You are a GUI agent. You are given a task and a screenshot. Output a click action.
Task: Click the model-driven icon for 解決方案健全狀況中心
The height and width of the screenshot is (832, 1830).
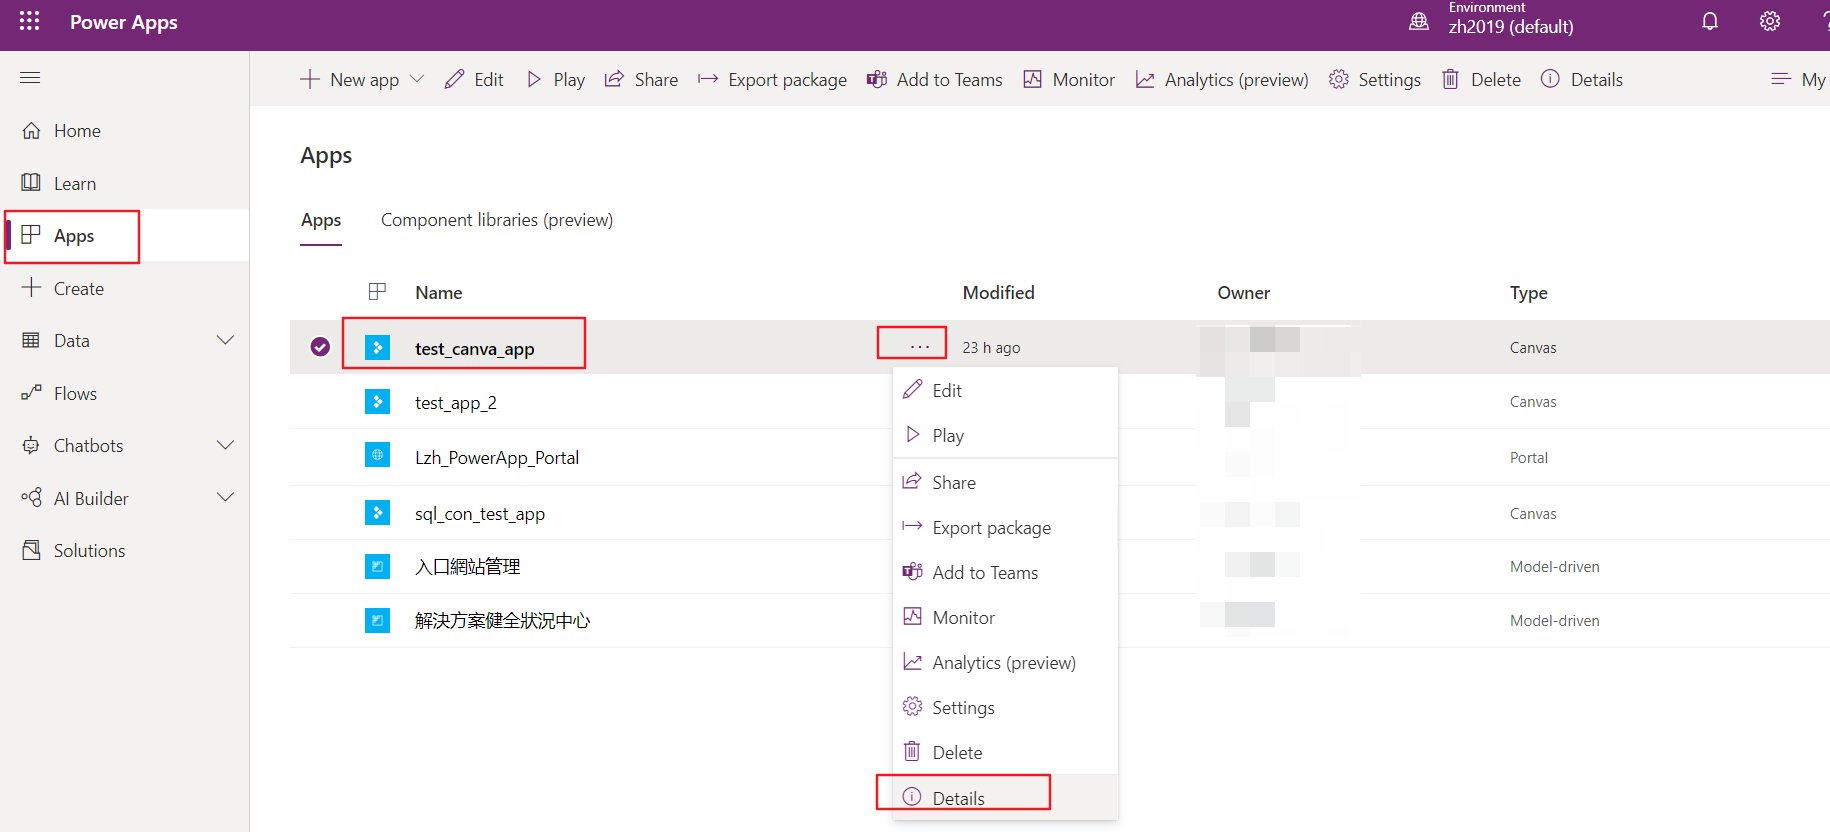coord(377,621)
